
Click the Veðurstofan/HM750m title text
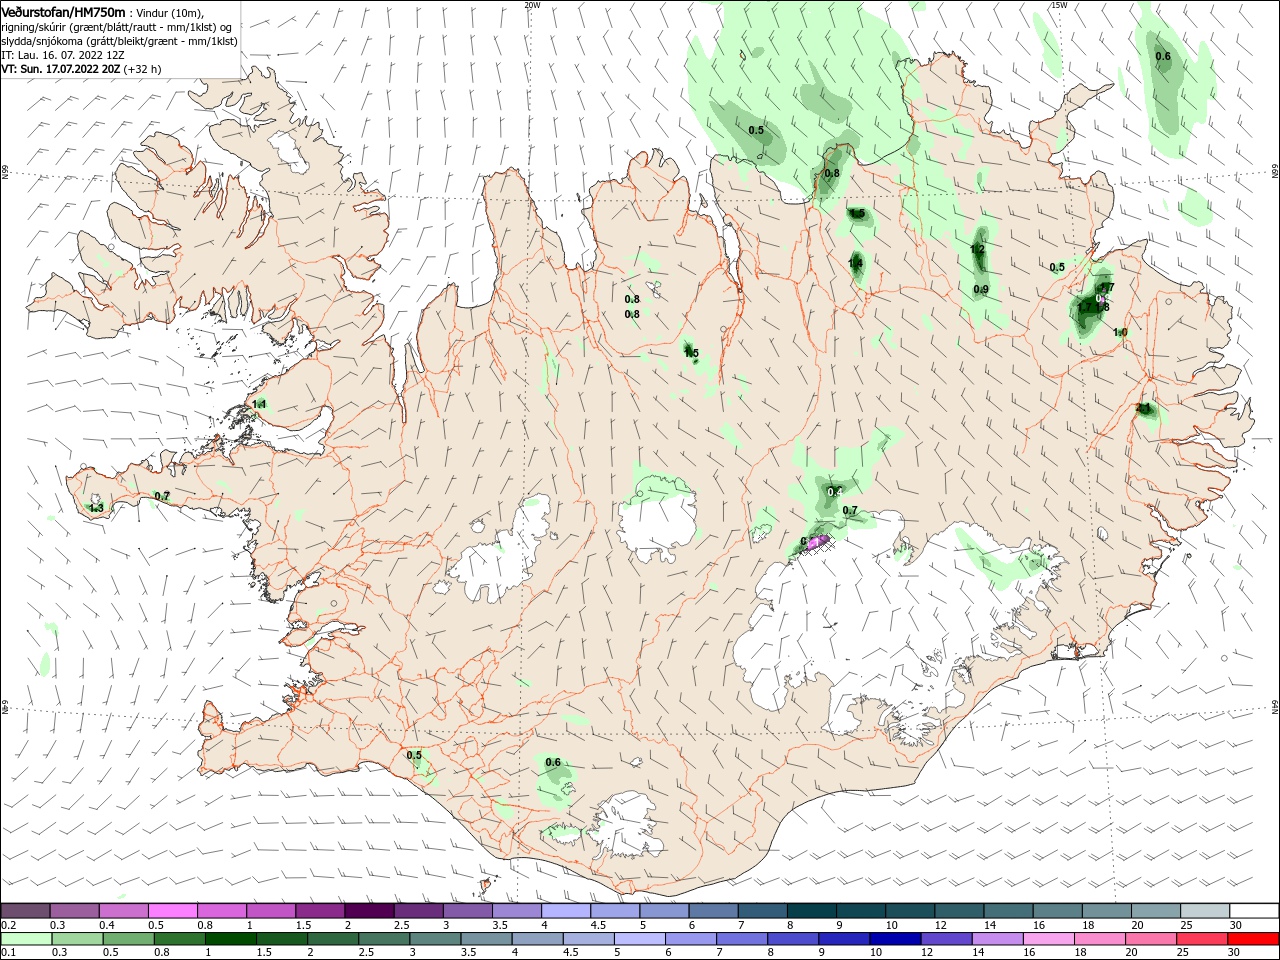pos(63,11)
